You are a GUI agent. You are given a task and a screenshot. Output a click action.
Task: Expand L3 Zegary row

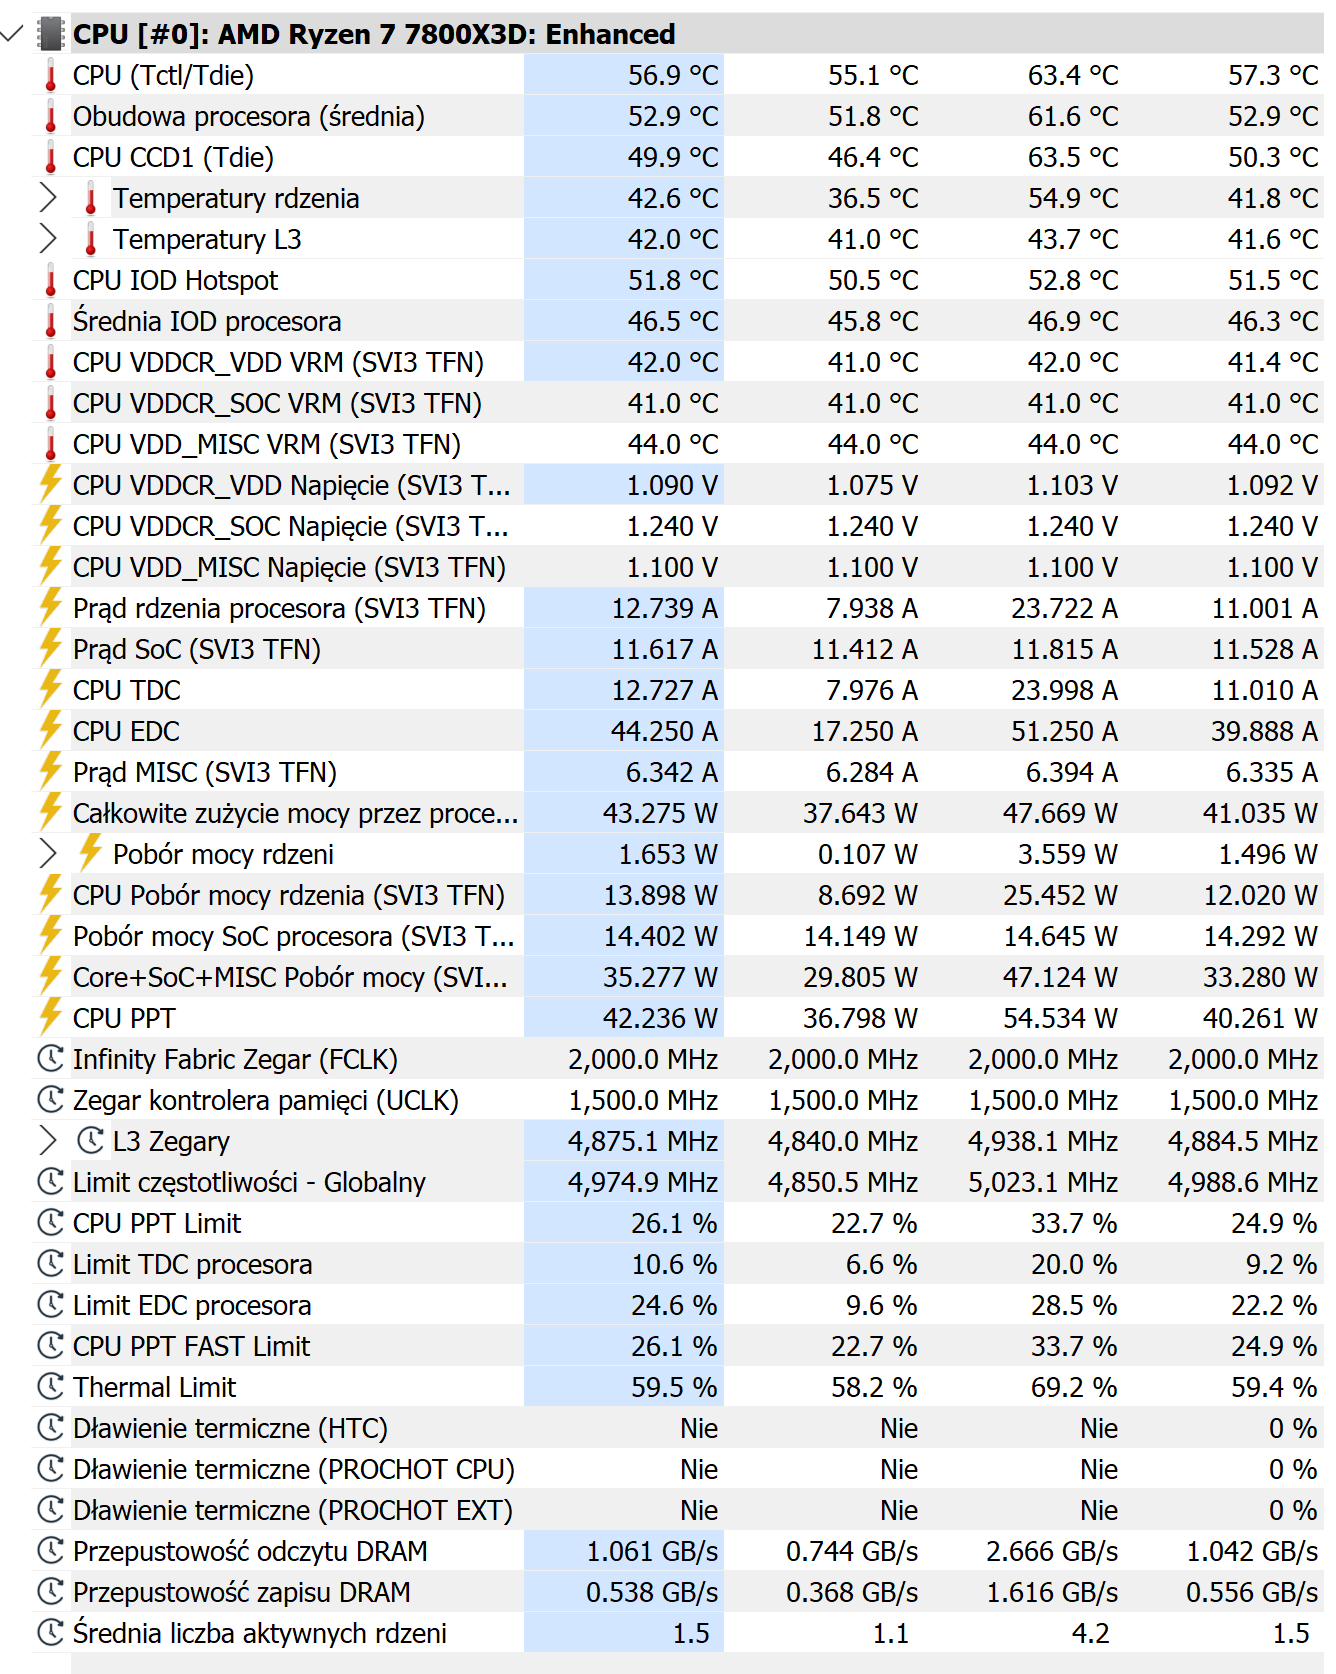point(47,1141)
